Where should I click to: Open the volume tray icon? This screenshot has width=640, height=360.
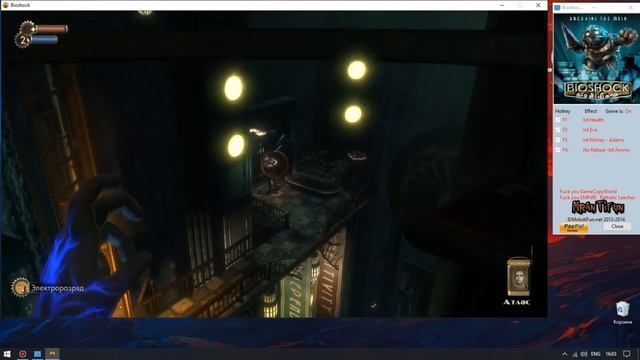584,354
